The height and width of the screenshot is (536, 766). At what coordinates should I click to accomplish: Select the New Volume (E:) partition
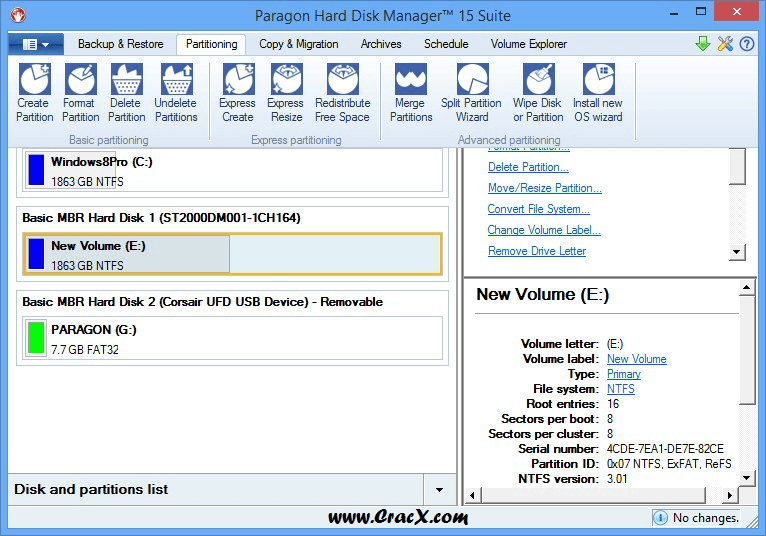click(233, 254)
